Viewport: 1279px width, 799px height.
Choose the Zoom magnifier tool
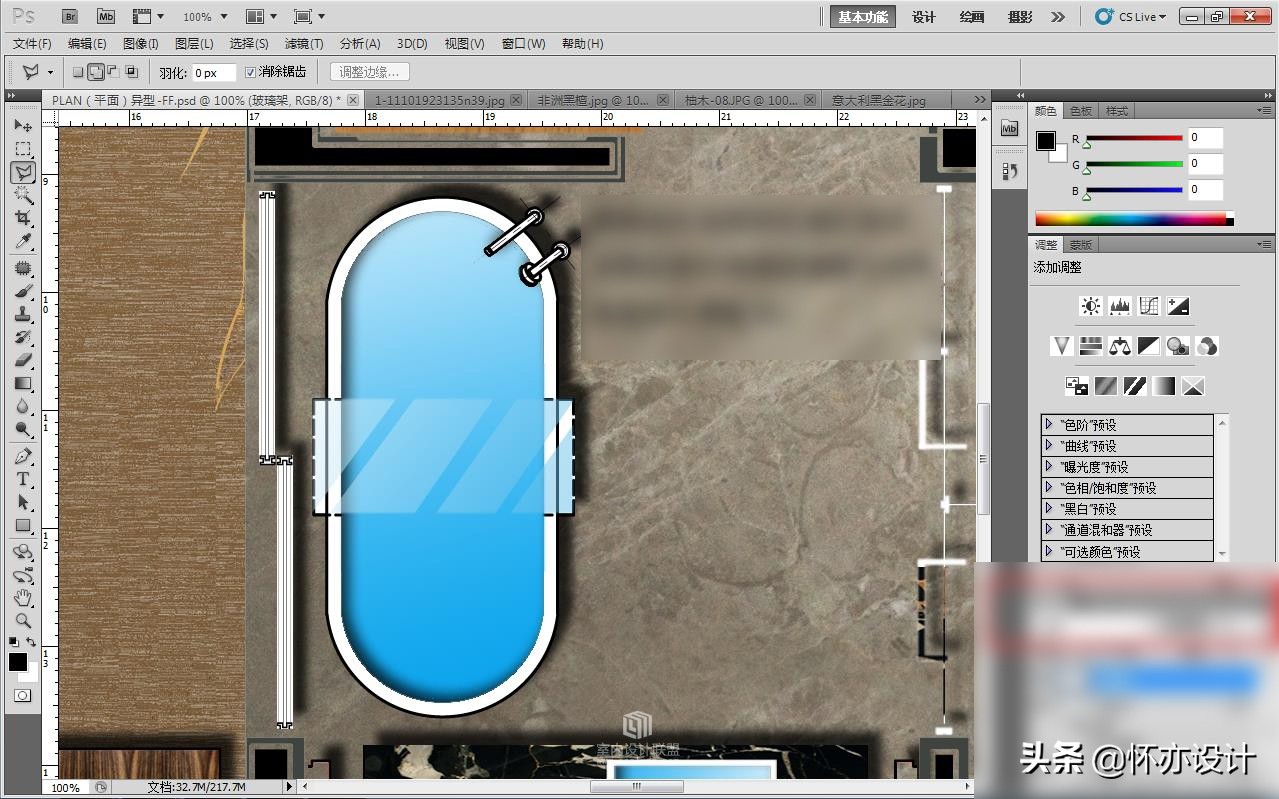click(x=23, y=620)
